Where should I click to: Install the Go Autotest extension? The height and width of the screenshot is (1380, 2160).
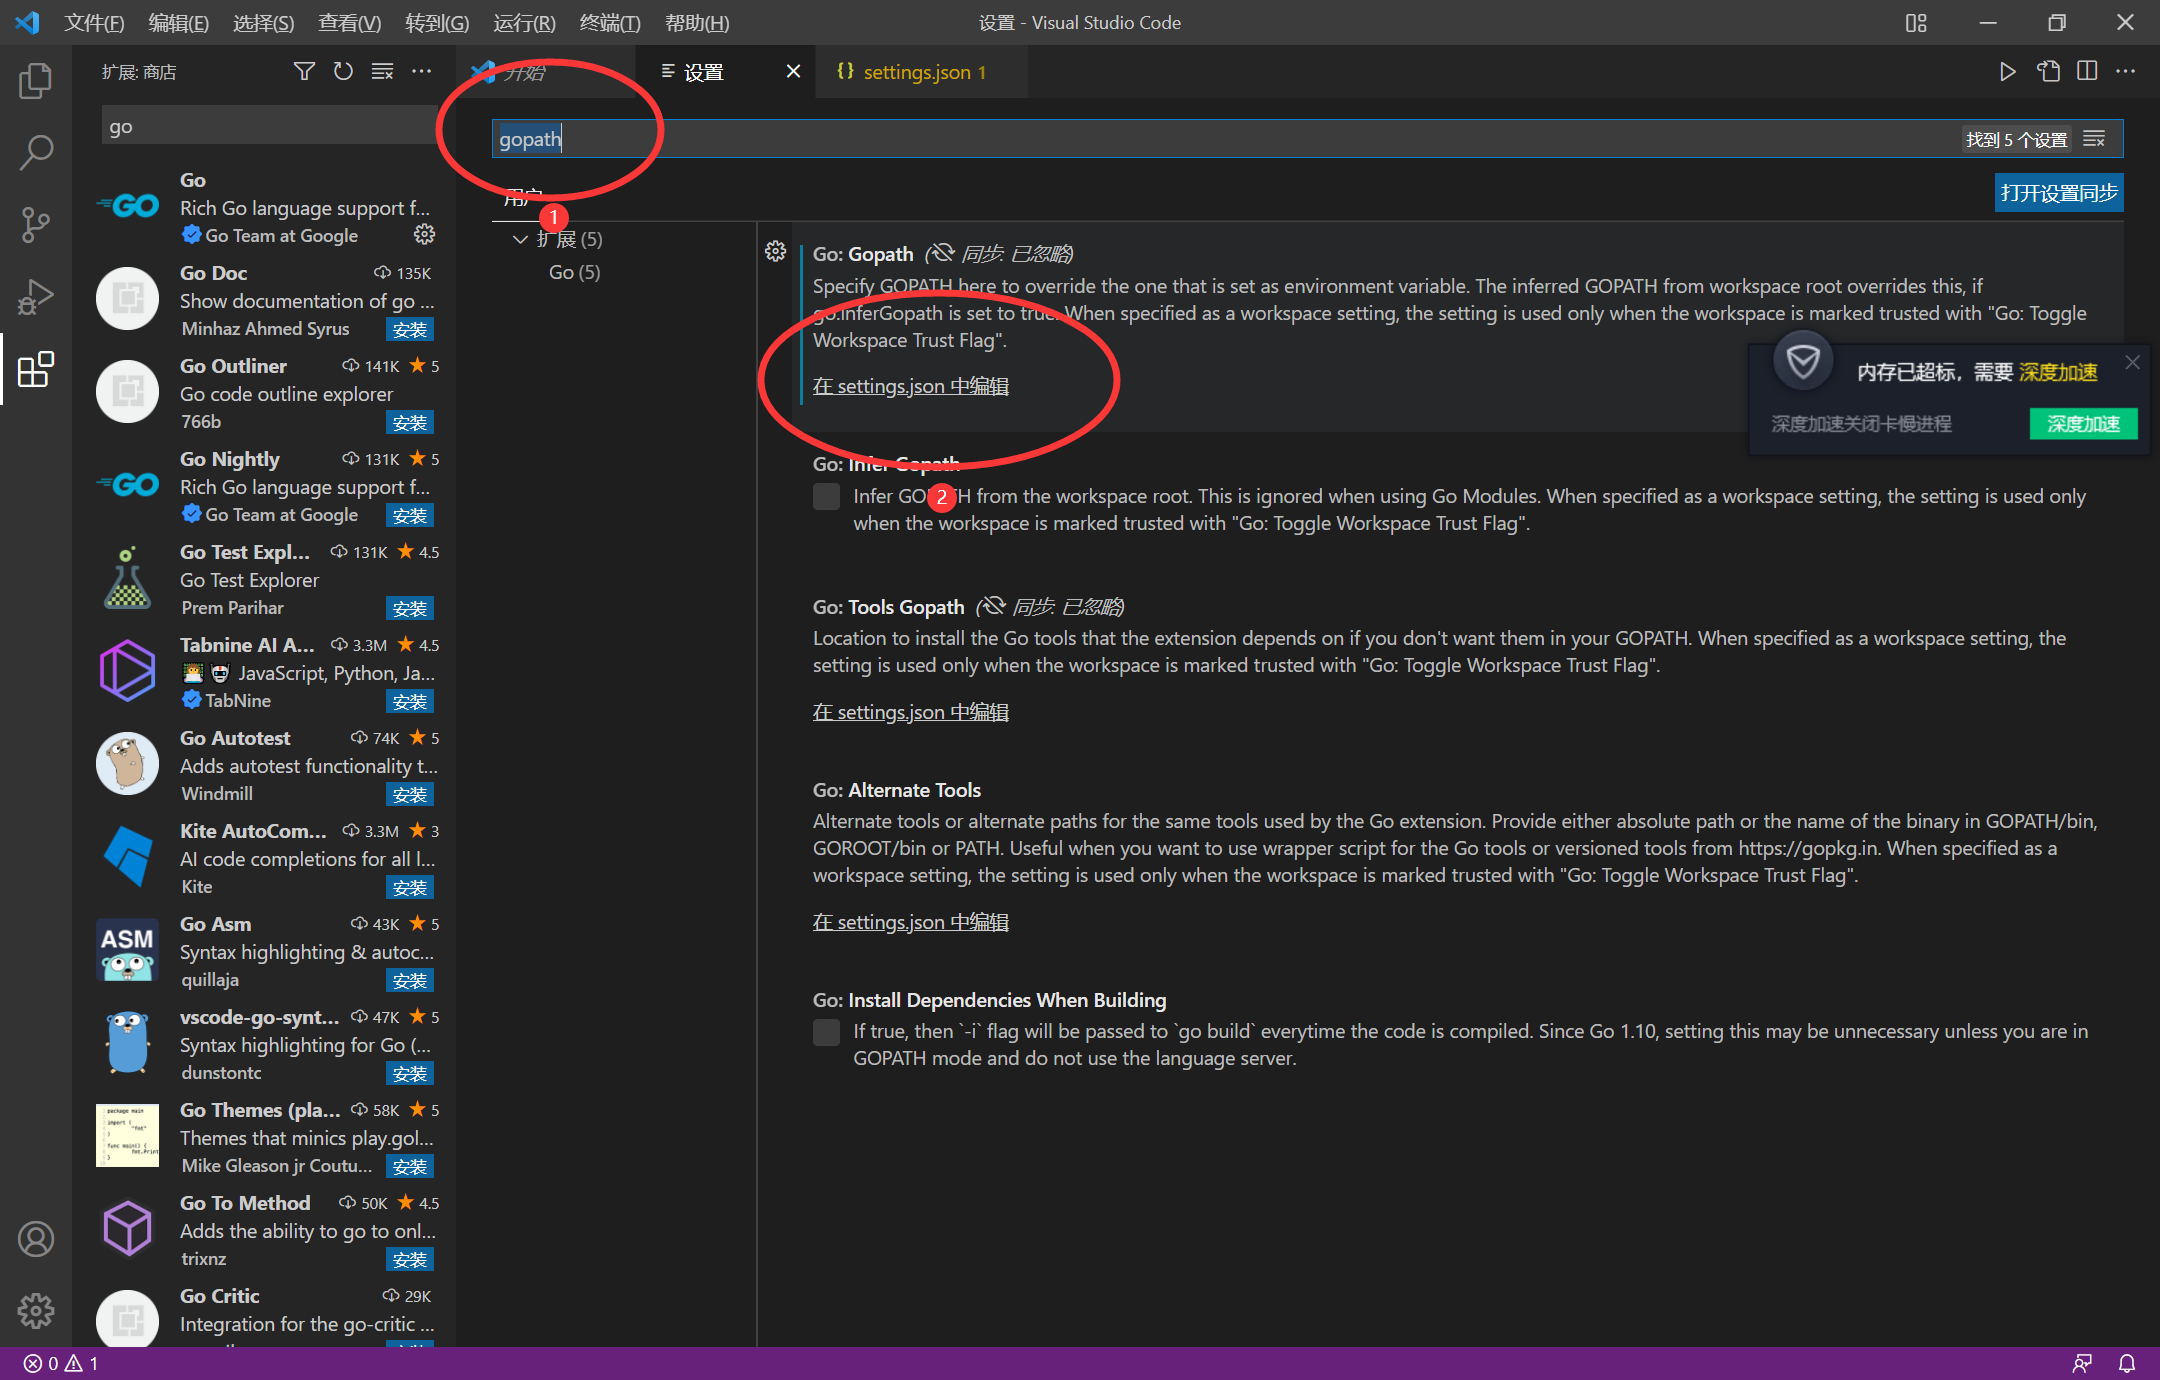410,795
